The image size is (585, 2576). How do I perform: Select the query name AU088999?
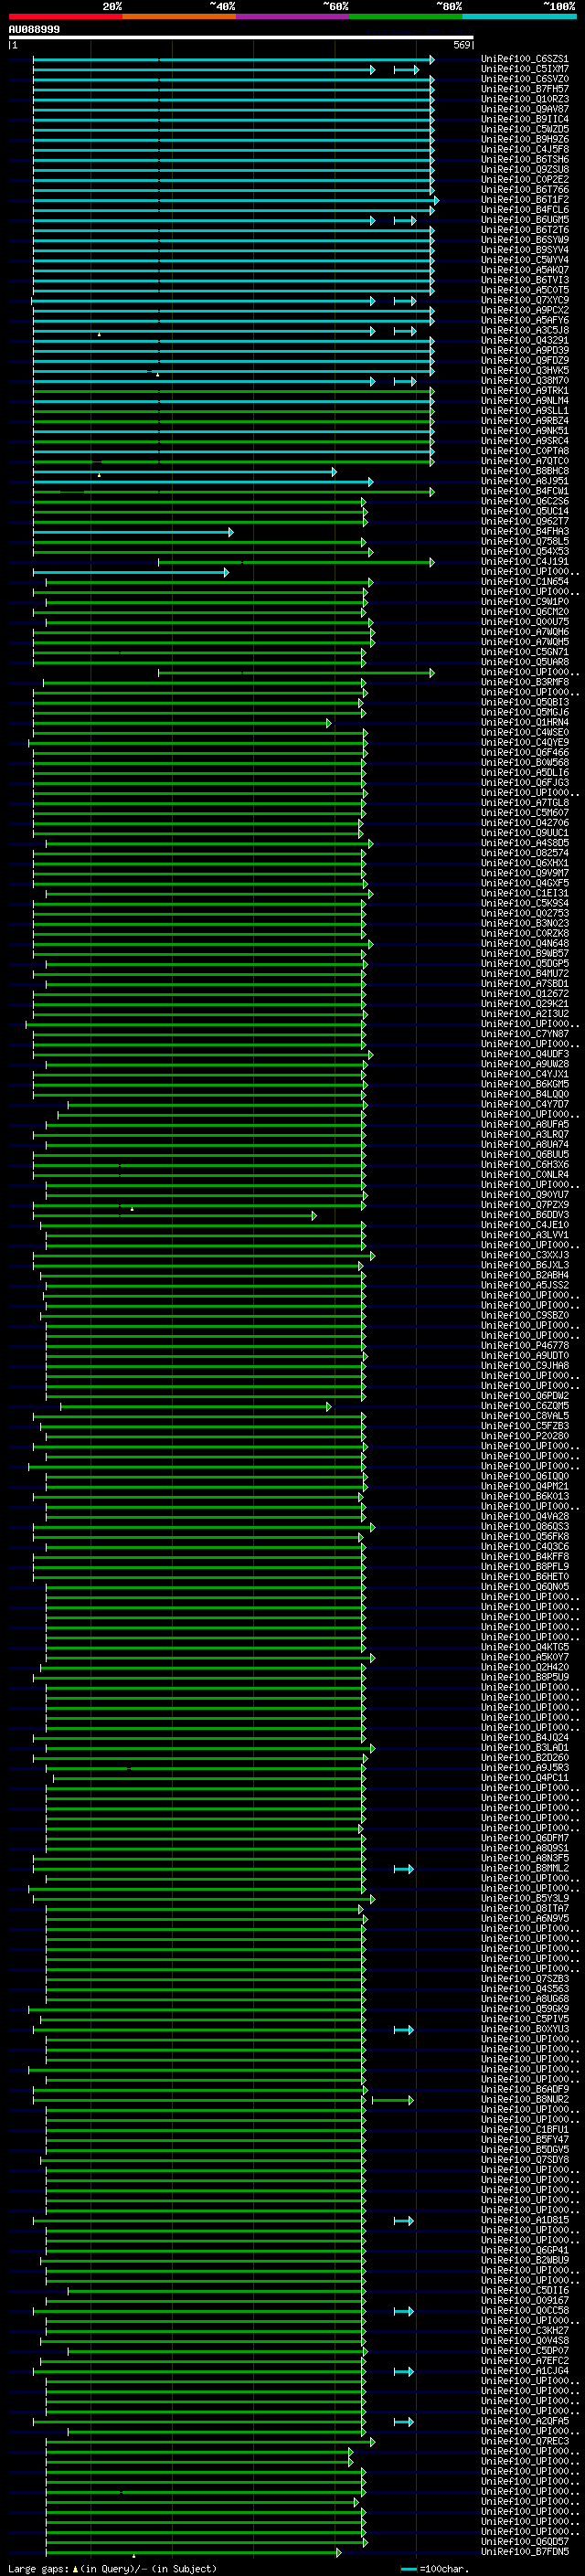pos(34,29)
